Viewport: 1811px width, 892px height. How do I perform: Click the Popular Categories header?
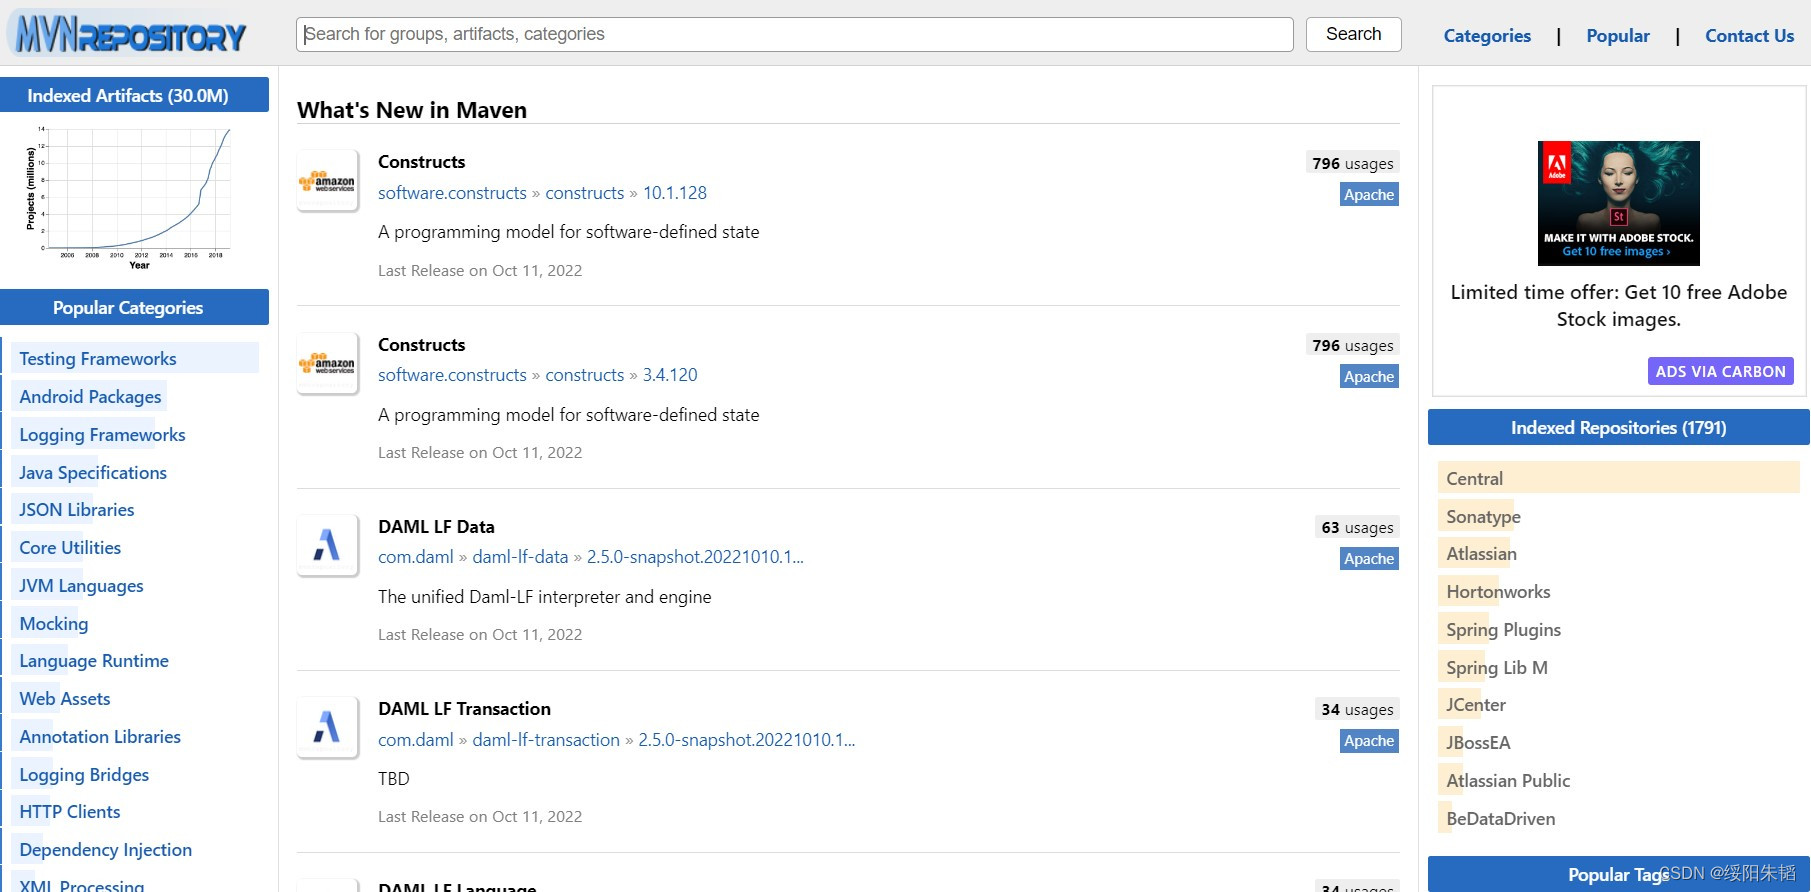[134, 307]
